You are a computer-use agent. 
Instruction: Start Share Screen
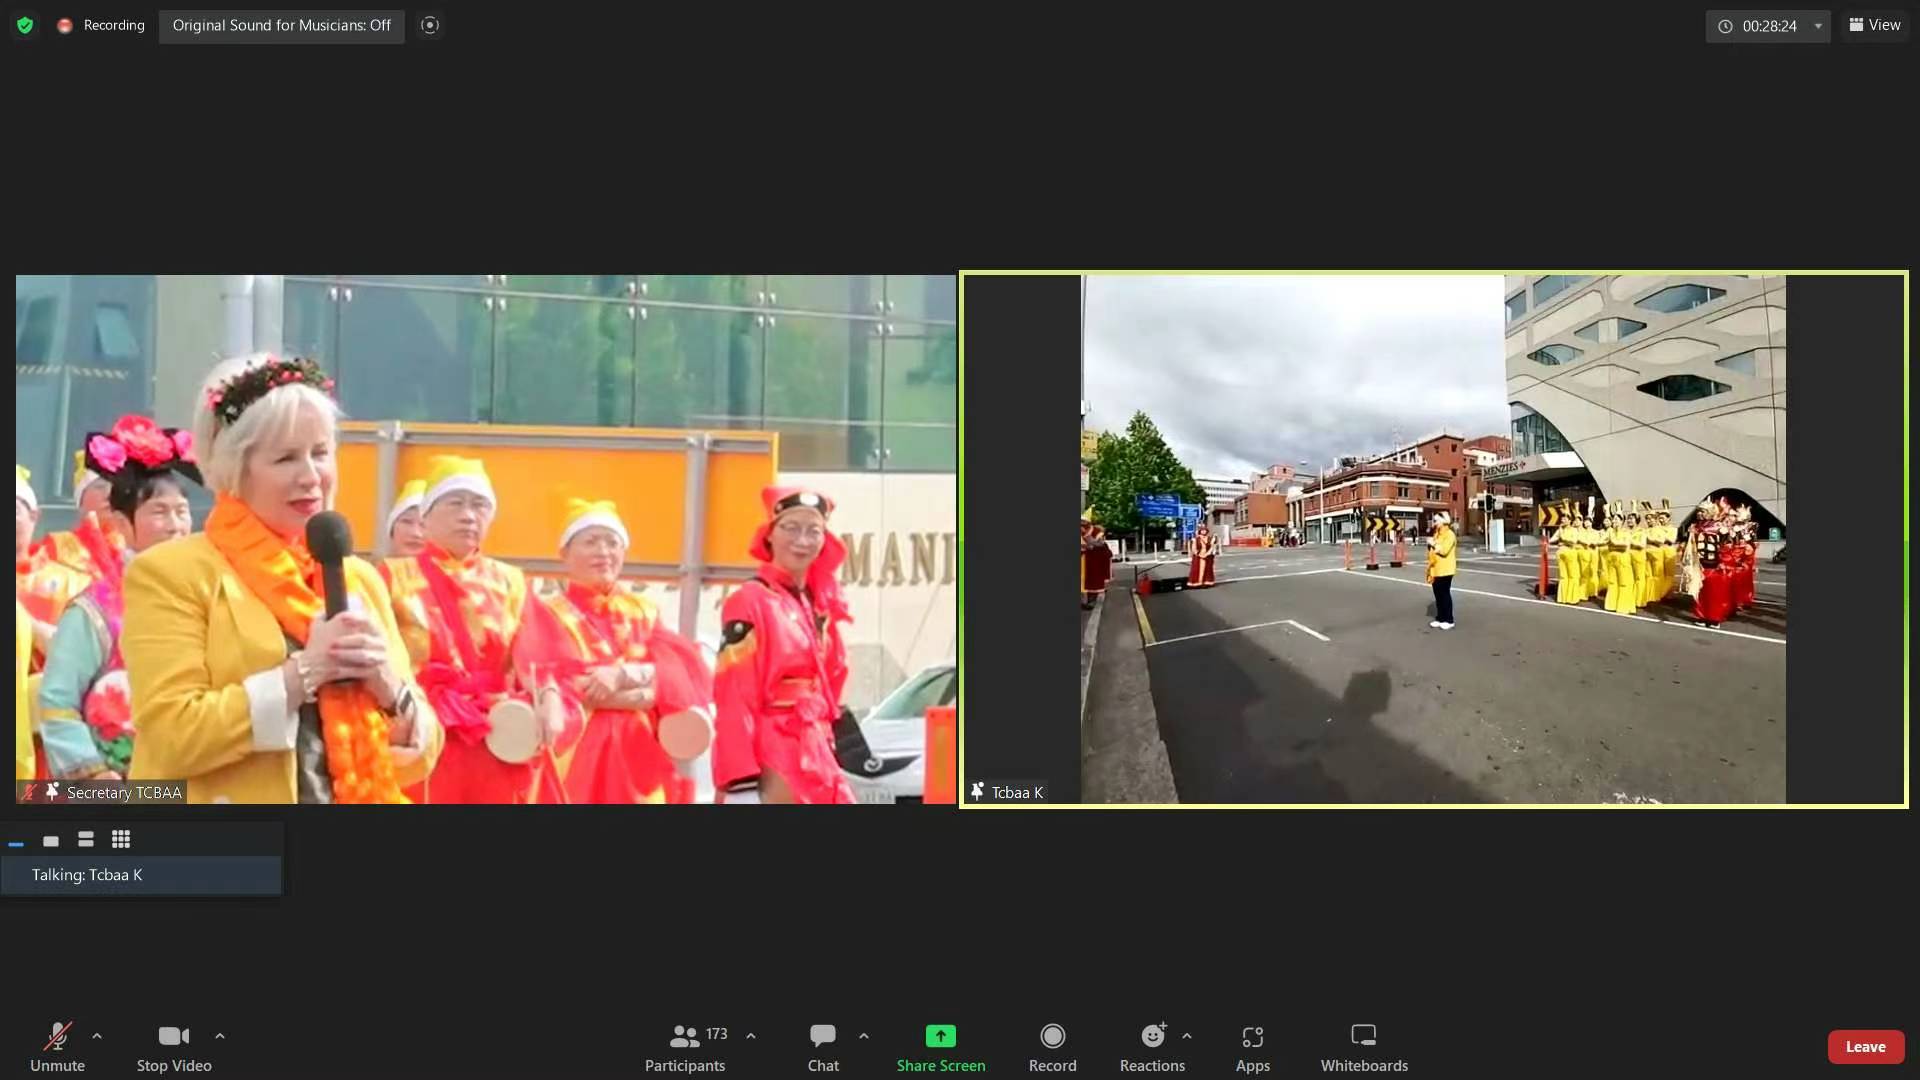pos(940,1046)
